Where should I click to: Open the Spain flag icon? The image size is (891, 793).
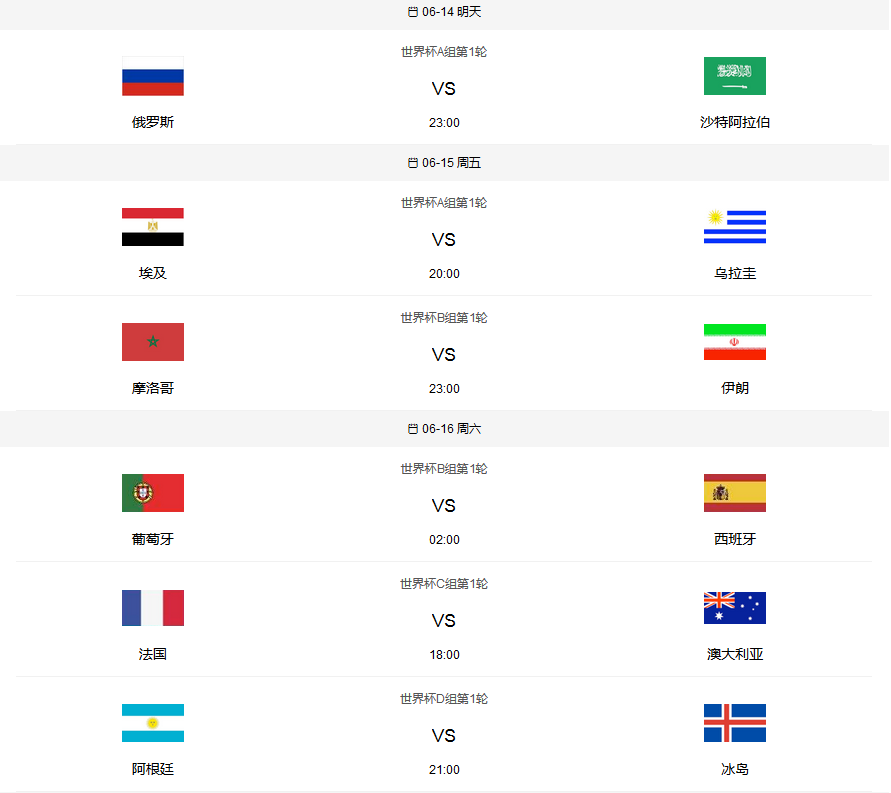click(734, 493)
